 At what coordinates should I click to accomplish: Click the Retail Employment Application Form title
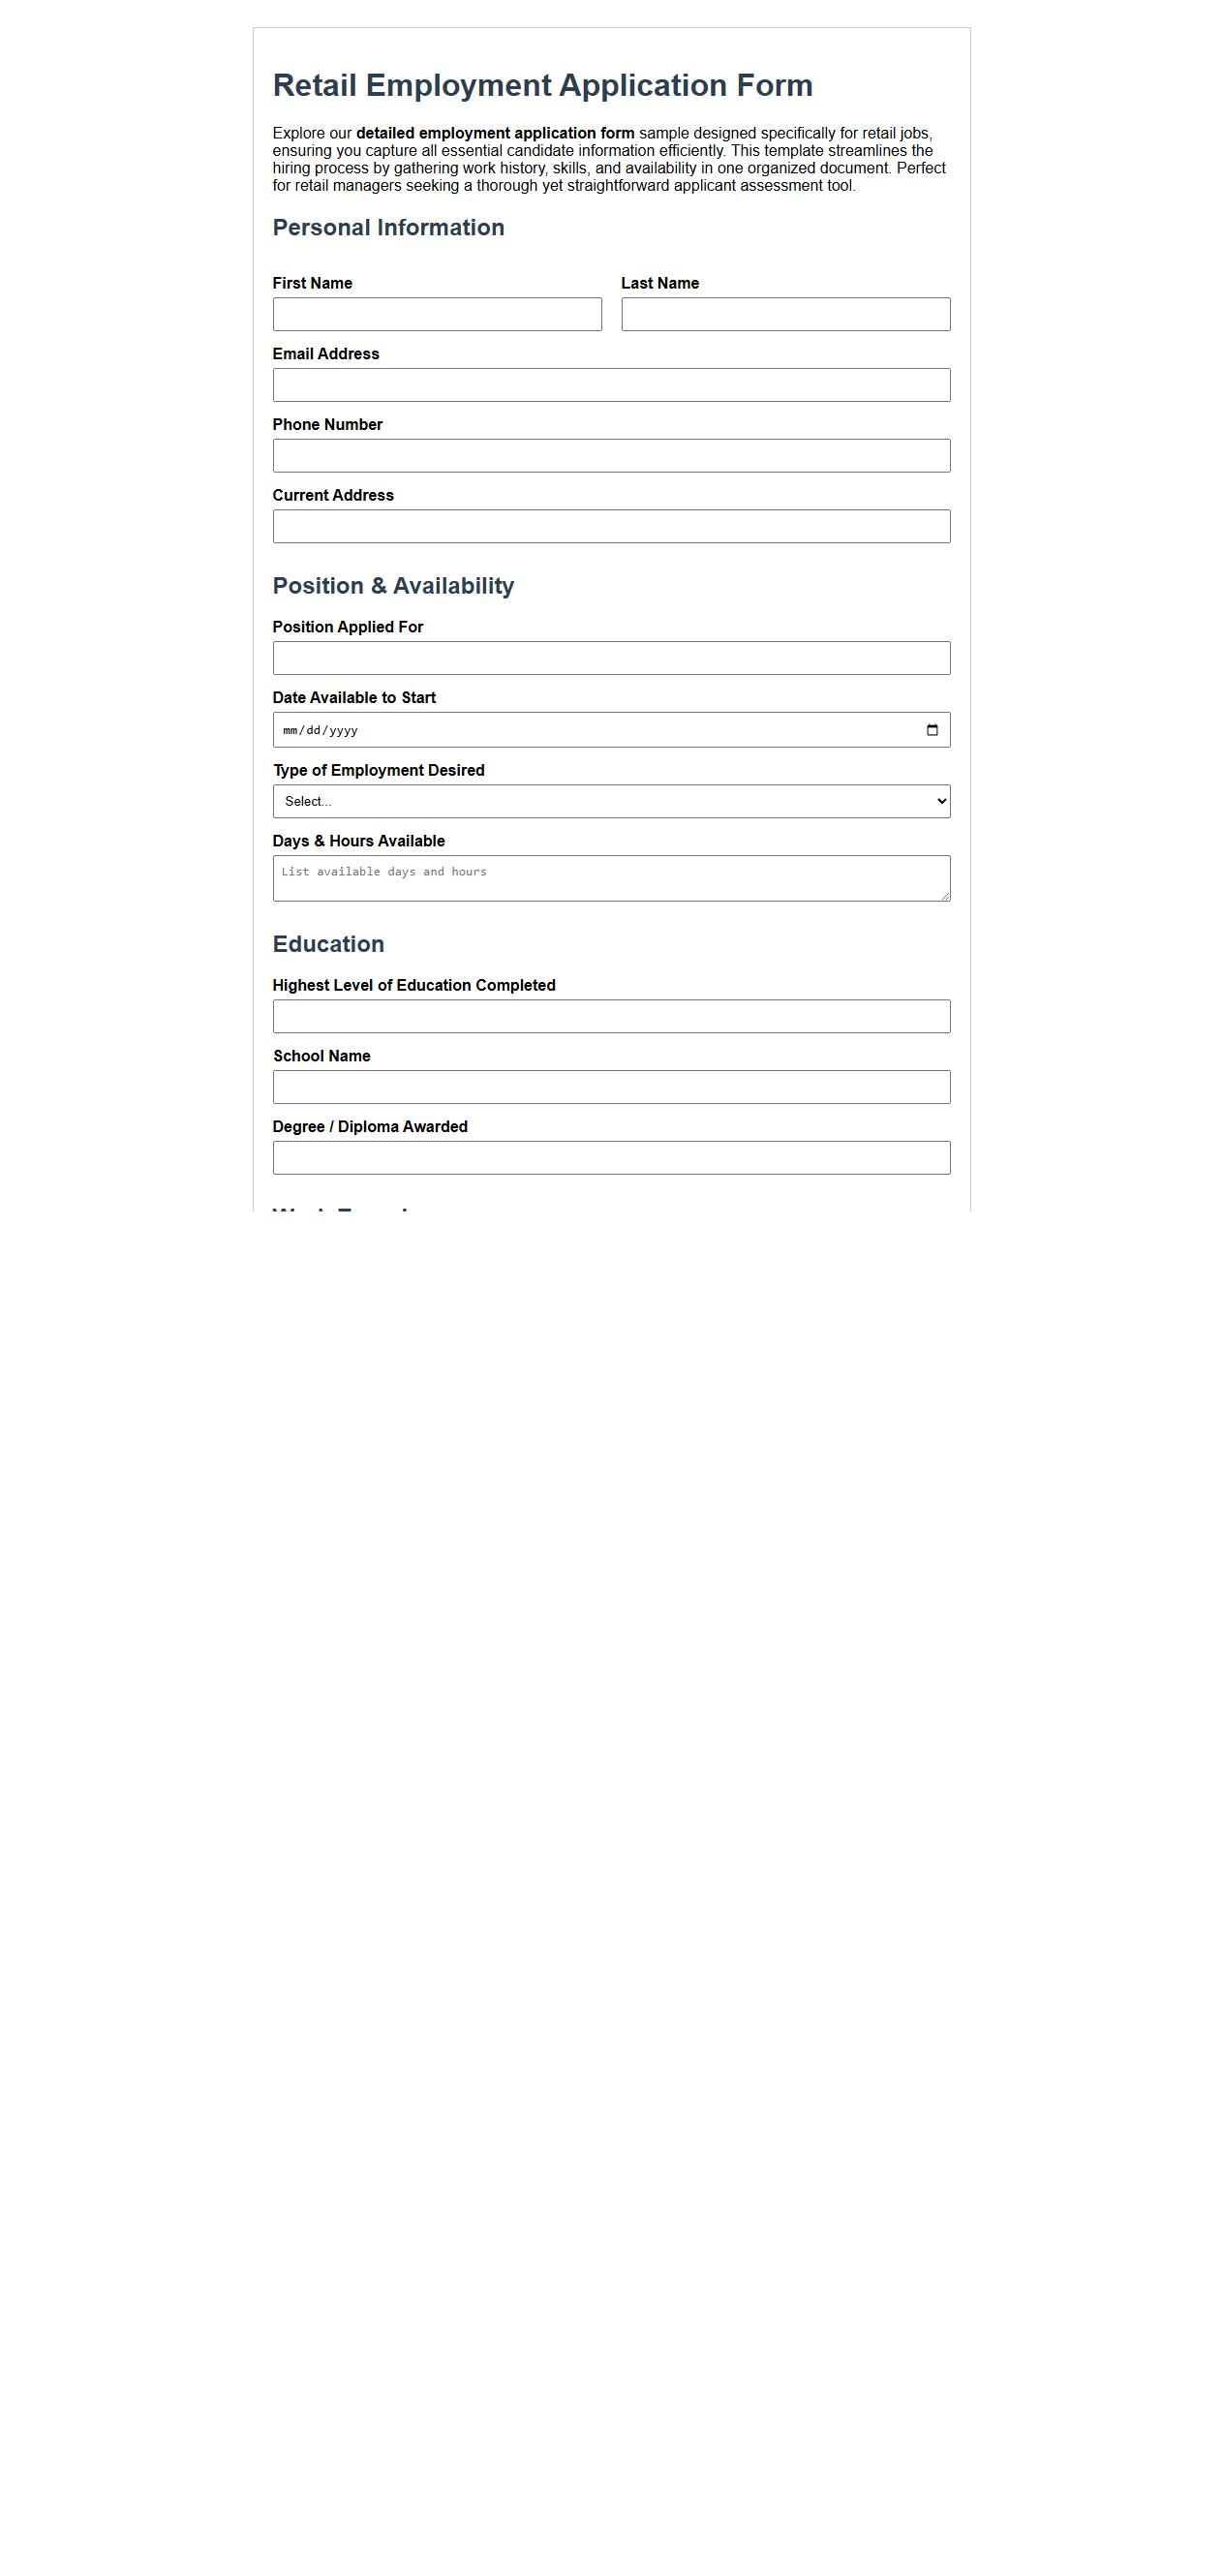[x=543, y=86]
